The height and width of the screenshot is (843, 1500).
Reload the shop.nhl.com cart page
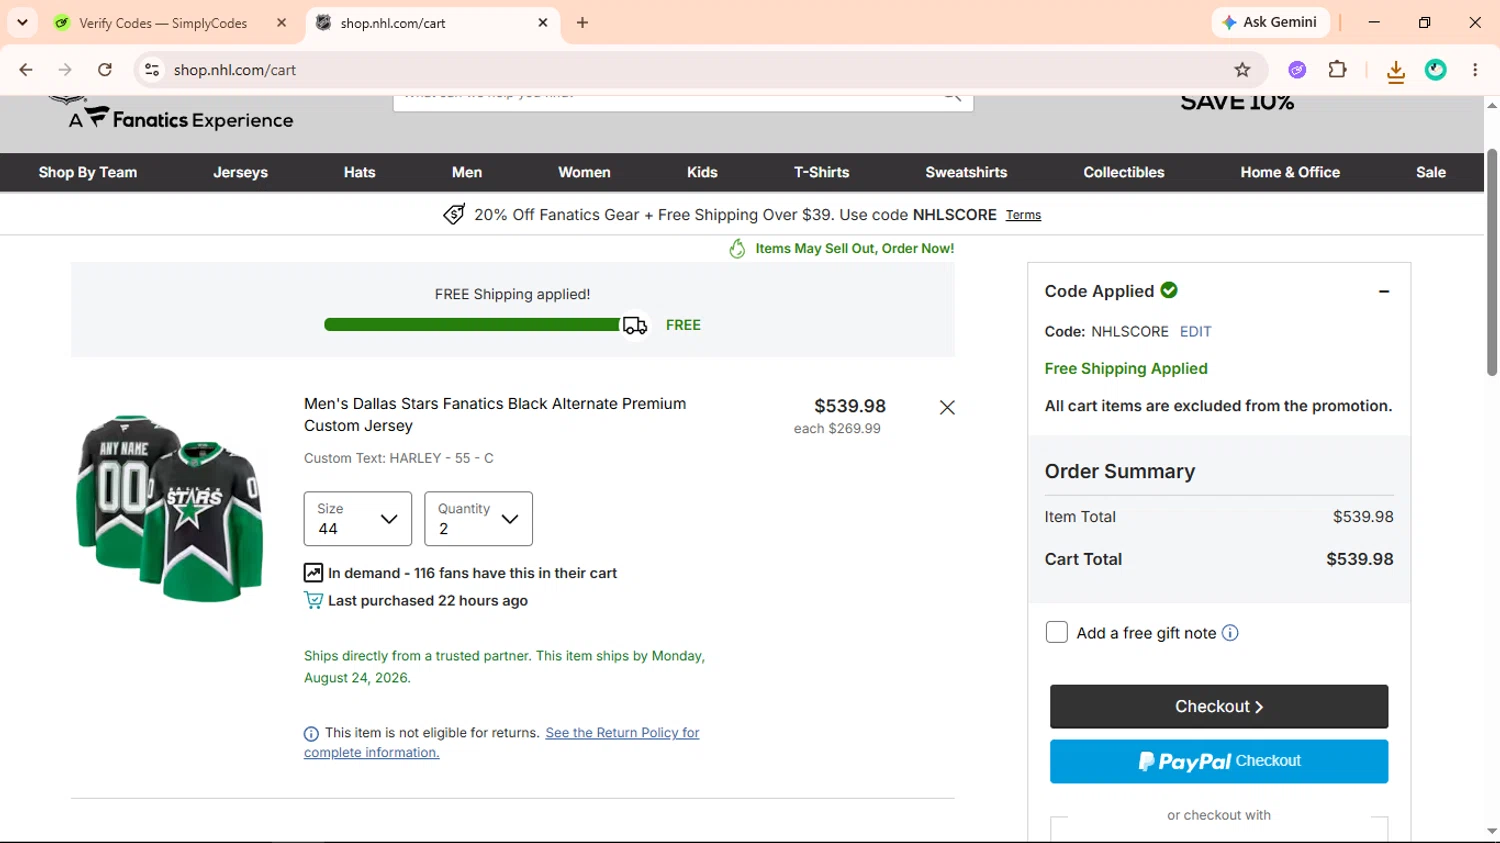pyautogui.click(x=105, y=70)
